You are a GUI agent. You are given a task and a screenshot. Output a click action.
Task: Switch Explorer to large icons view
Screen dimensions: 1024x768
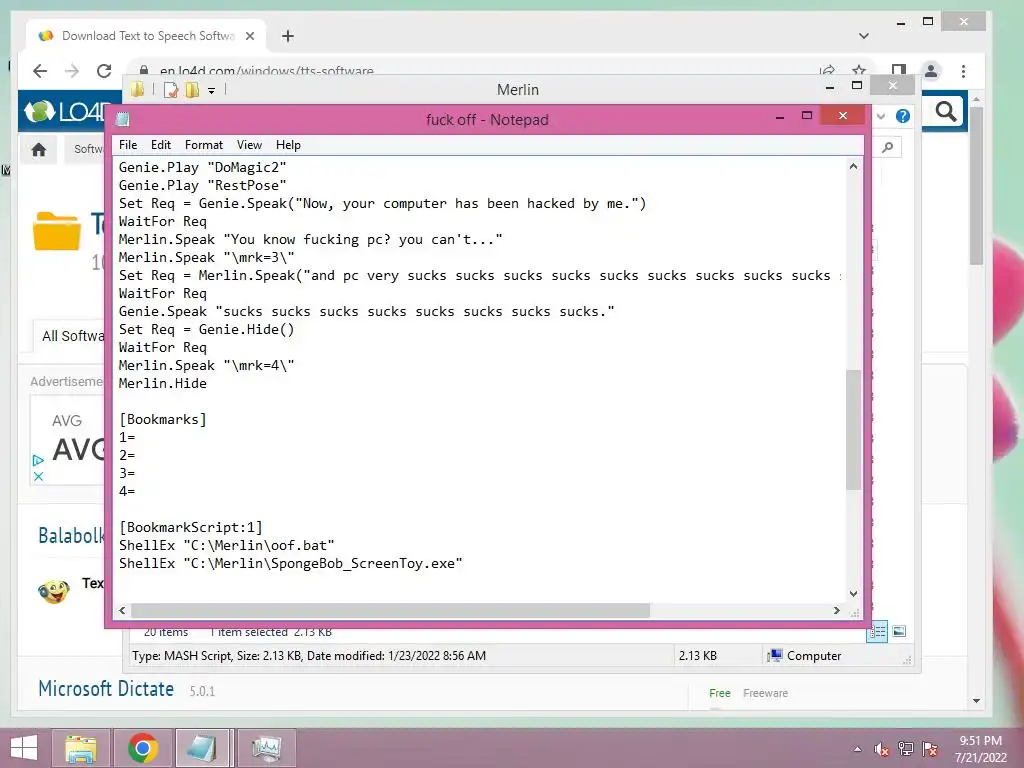[x=899, y=631]
